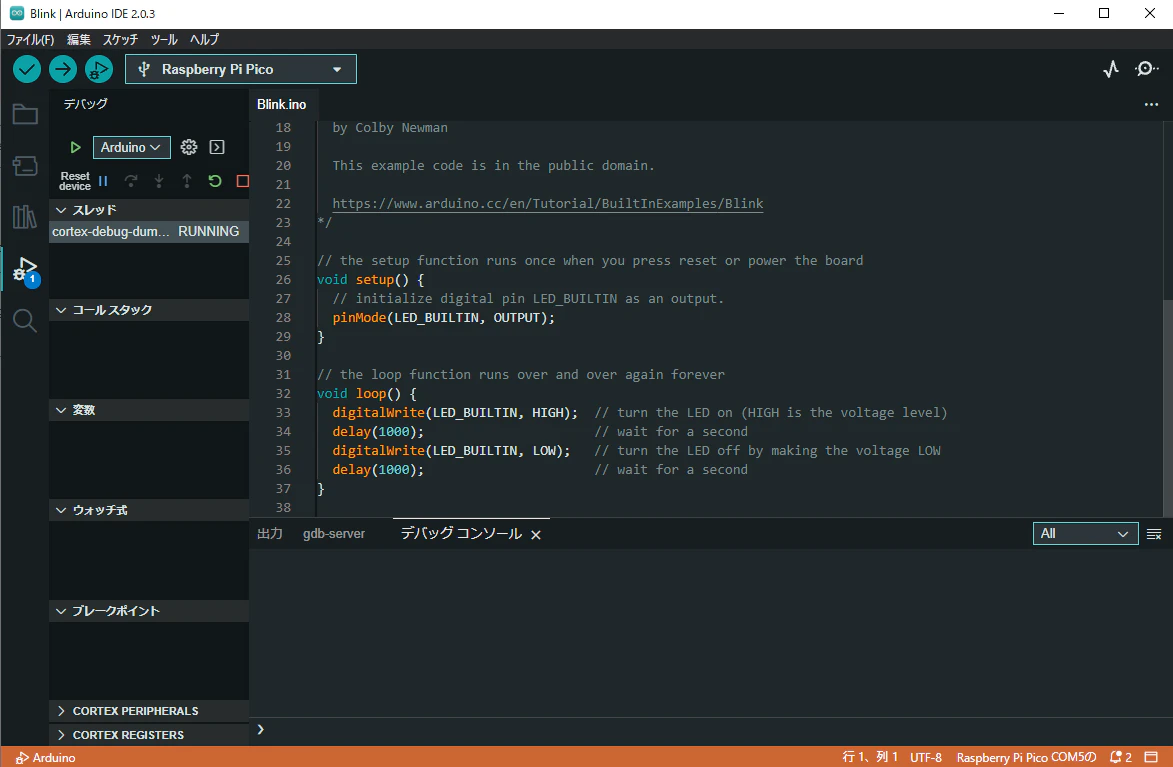This screenshot has width=1173, height=767.
Task: Clear the debug console output
Action: coord(1154,534)
